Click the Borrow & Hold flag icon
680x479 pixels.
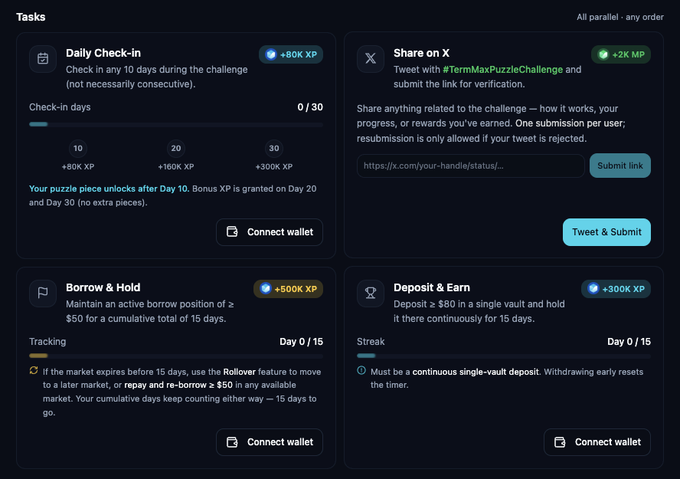(x=42, y=293)
